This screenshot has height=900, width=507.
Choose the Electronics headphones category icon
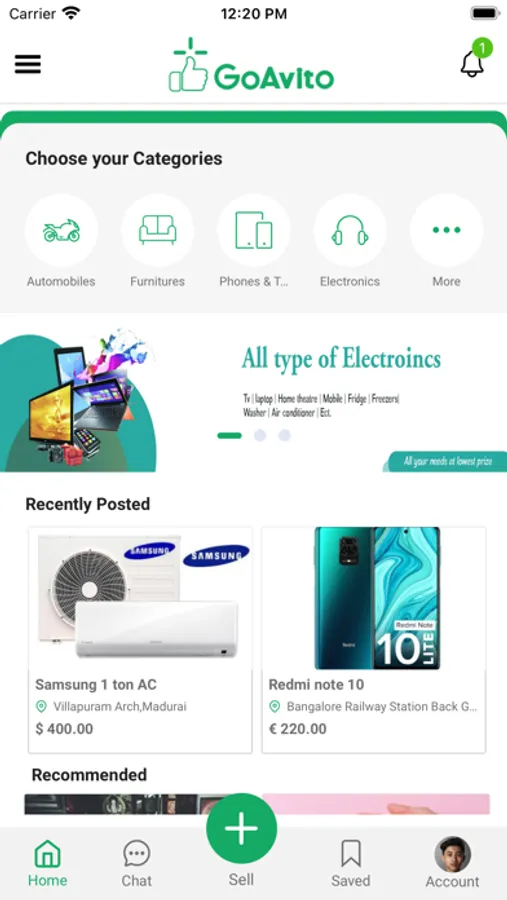tap(350, 230)
